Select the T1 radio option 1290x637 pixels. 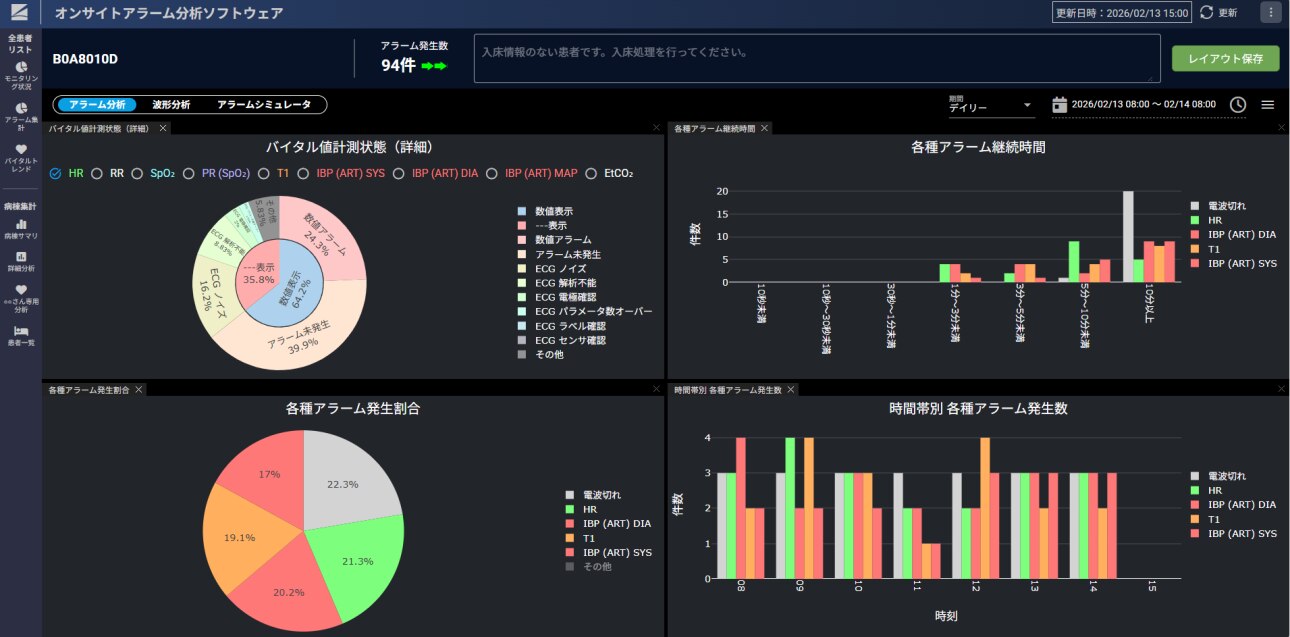point(264,173)
